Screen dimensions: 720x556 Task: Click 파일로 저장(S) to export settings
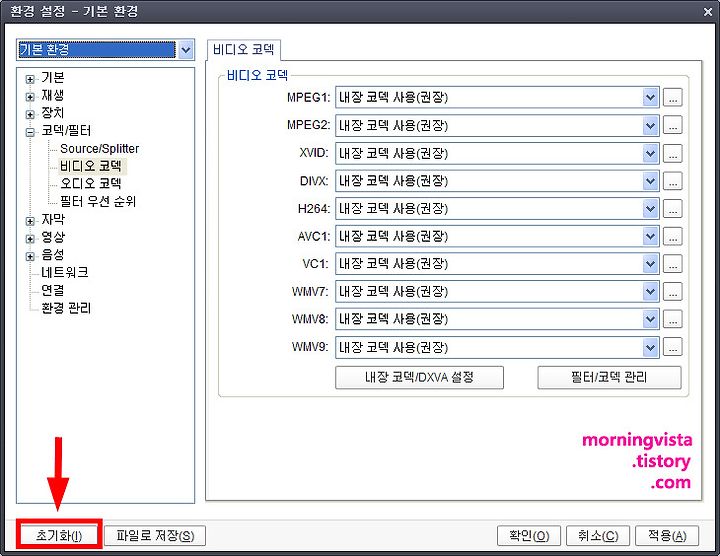click(x=155, y=535)
